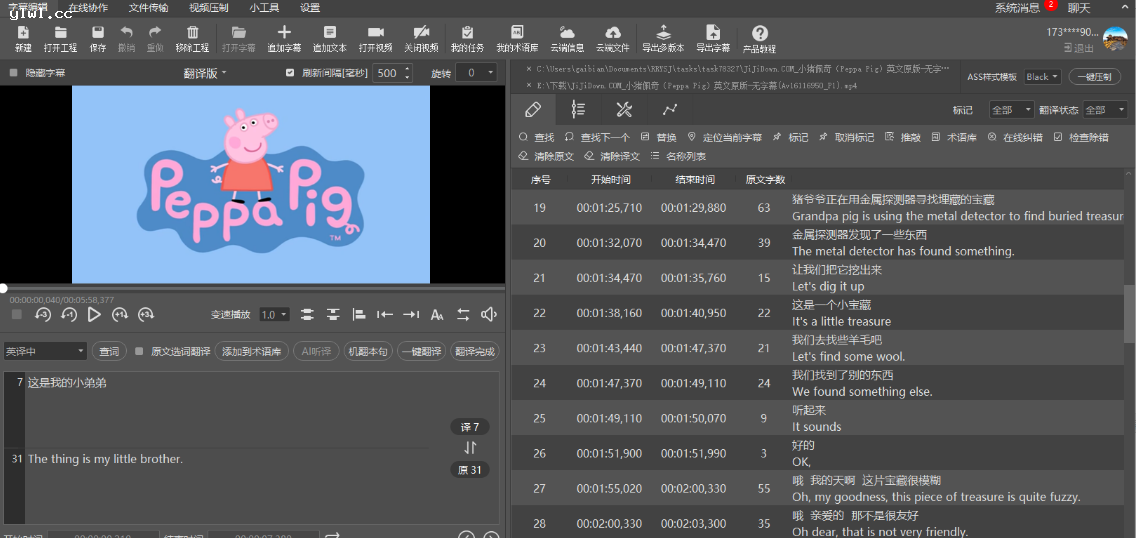Click the 新建 (New) toolbar icon
Viewport: 1136px width, 538px height.
click(23, 33)
